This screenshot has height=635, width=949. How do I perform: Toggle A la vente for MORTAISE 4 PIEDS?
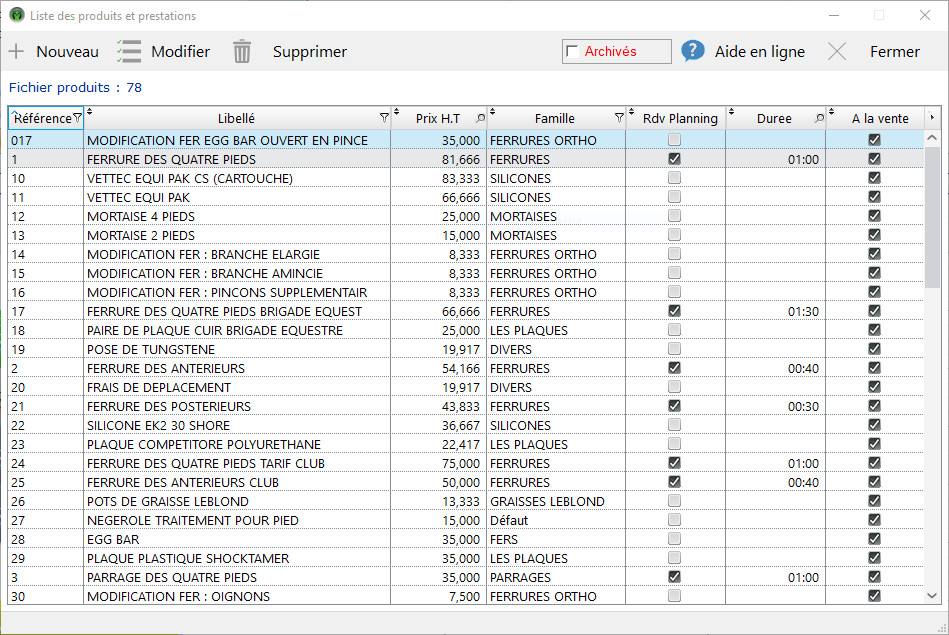(x=874, y=216)
